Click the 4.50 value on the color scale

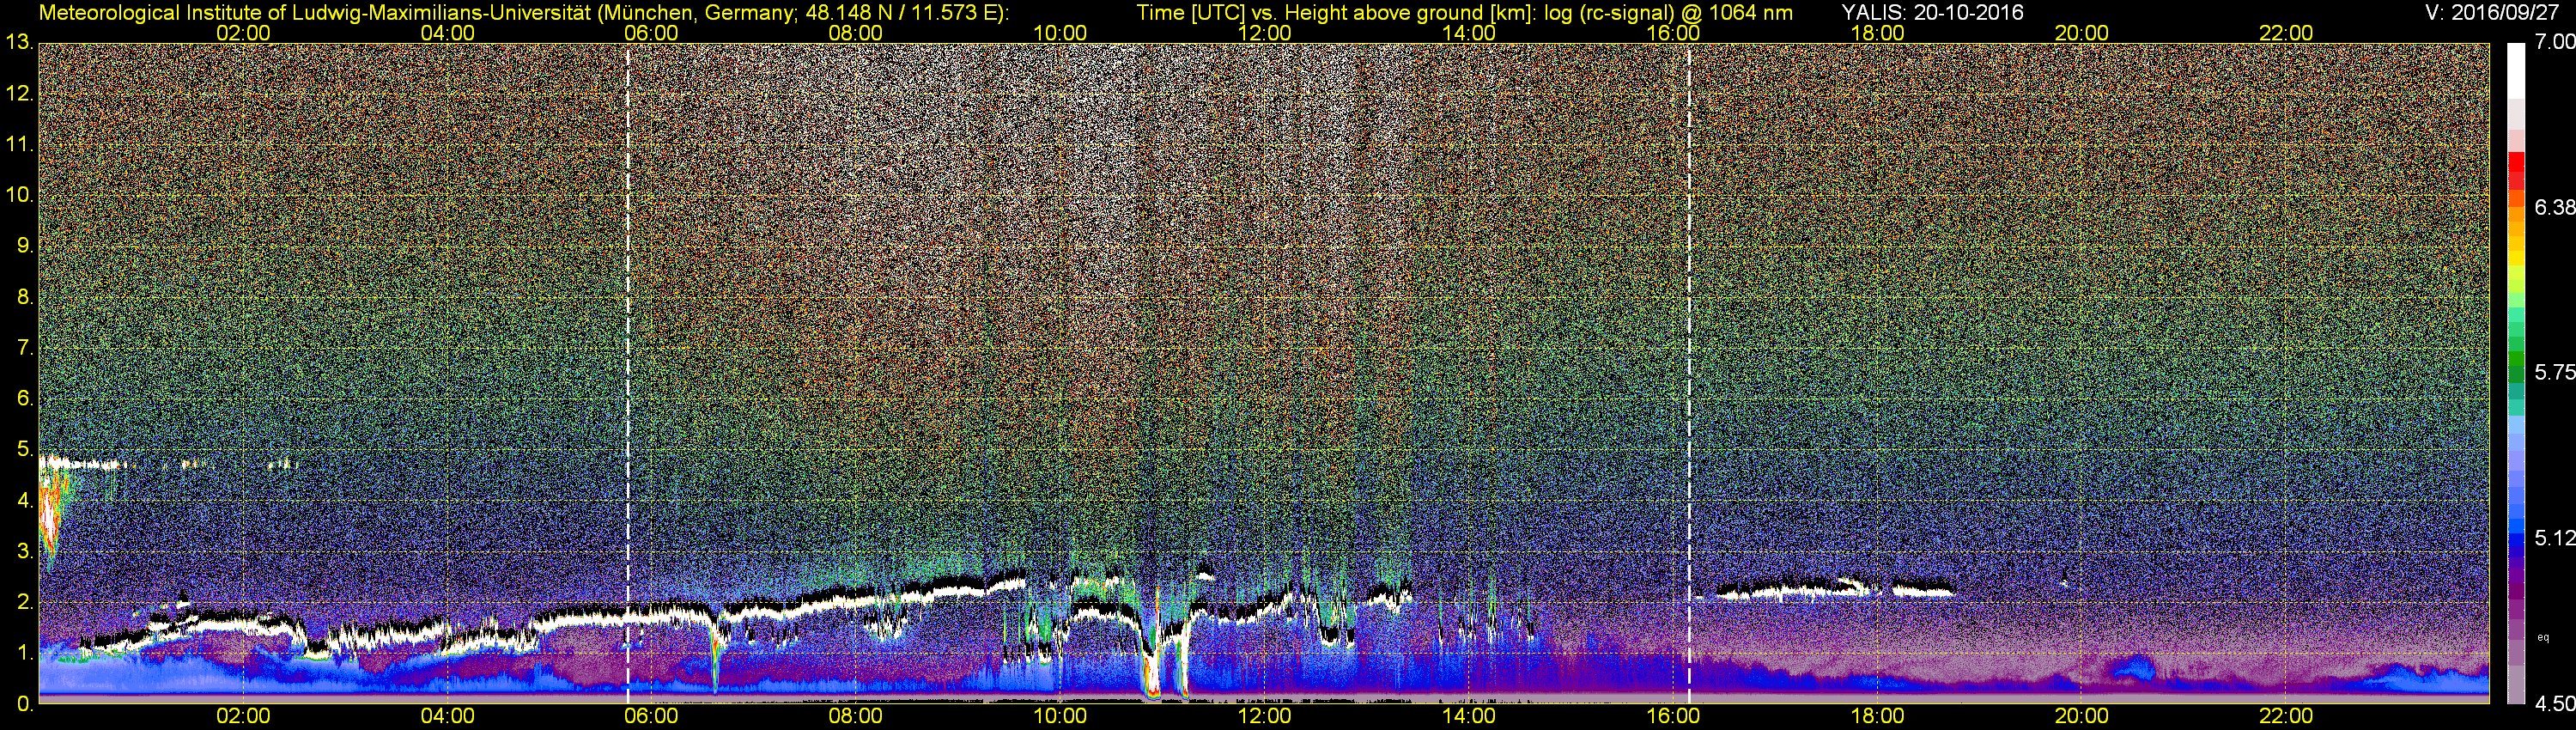pos(2554,704)
